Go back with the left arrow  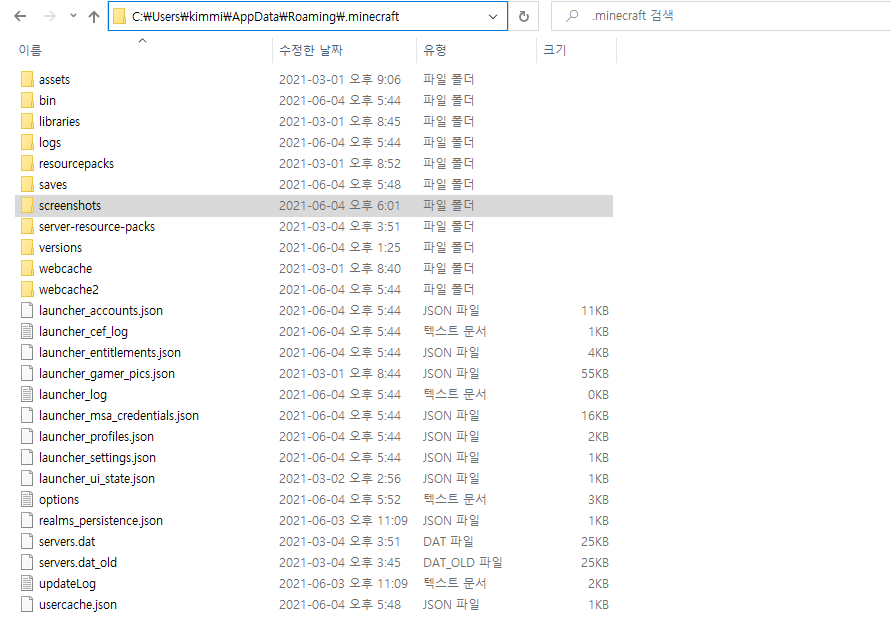[20, 16]
